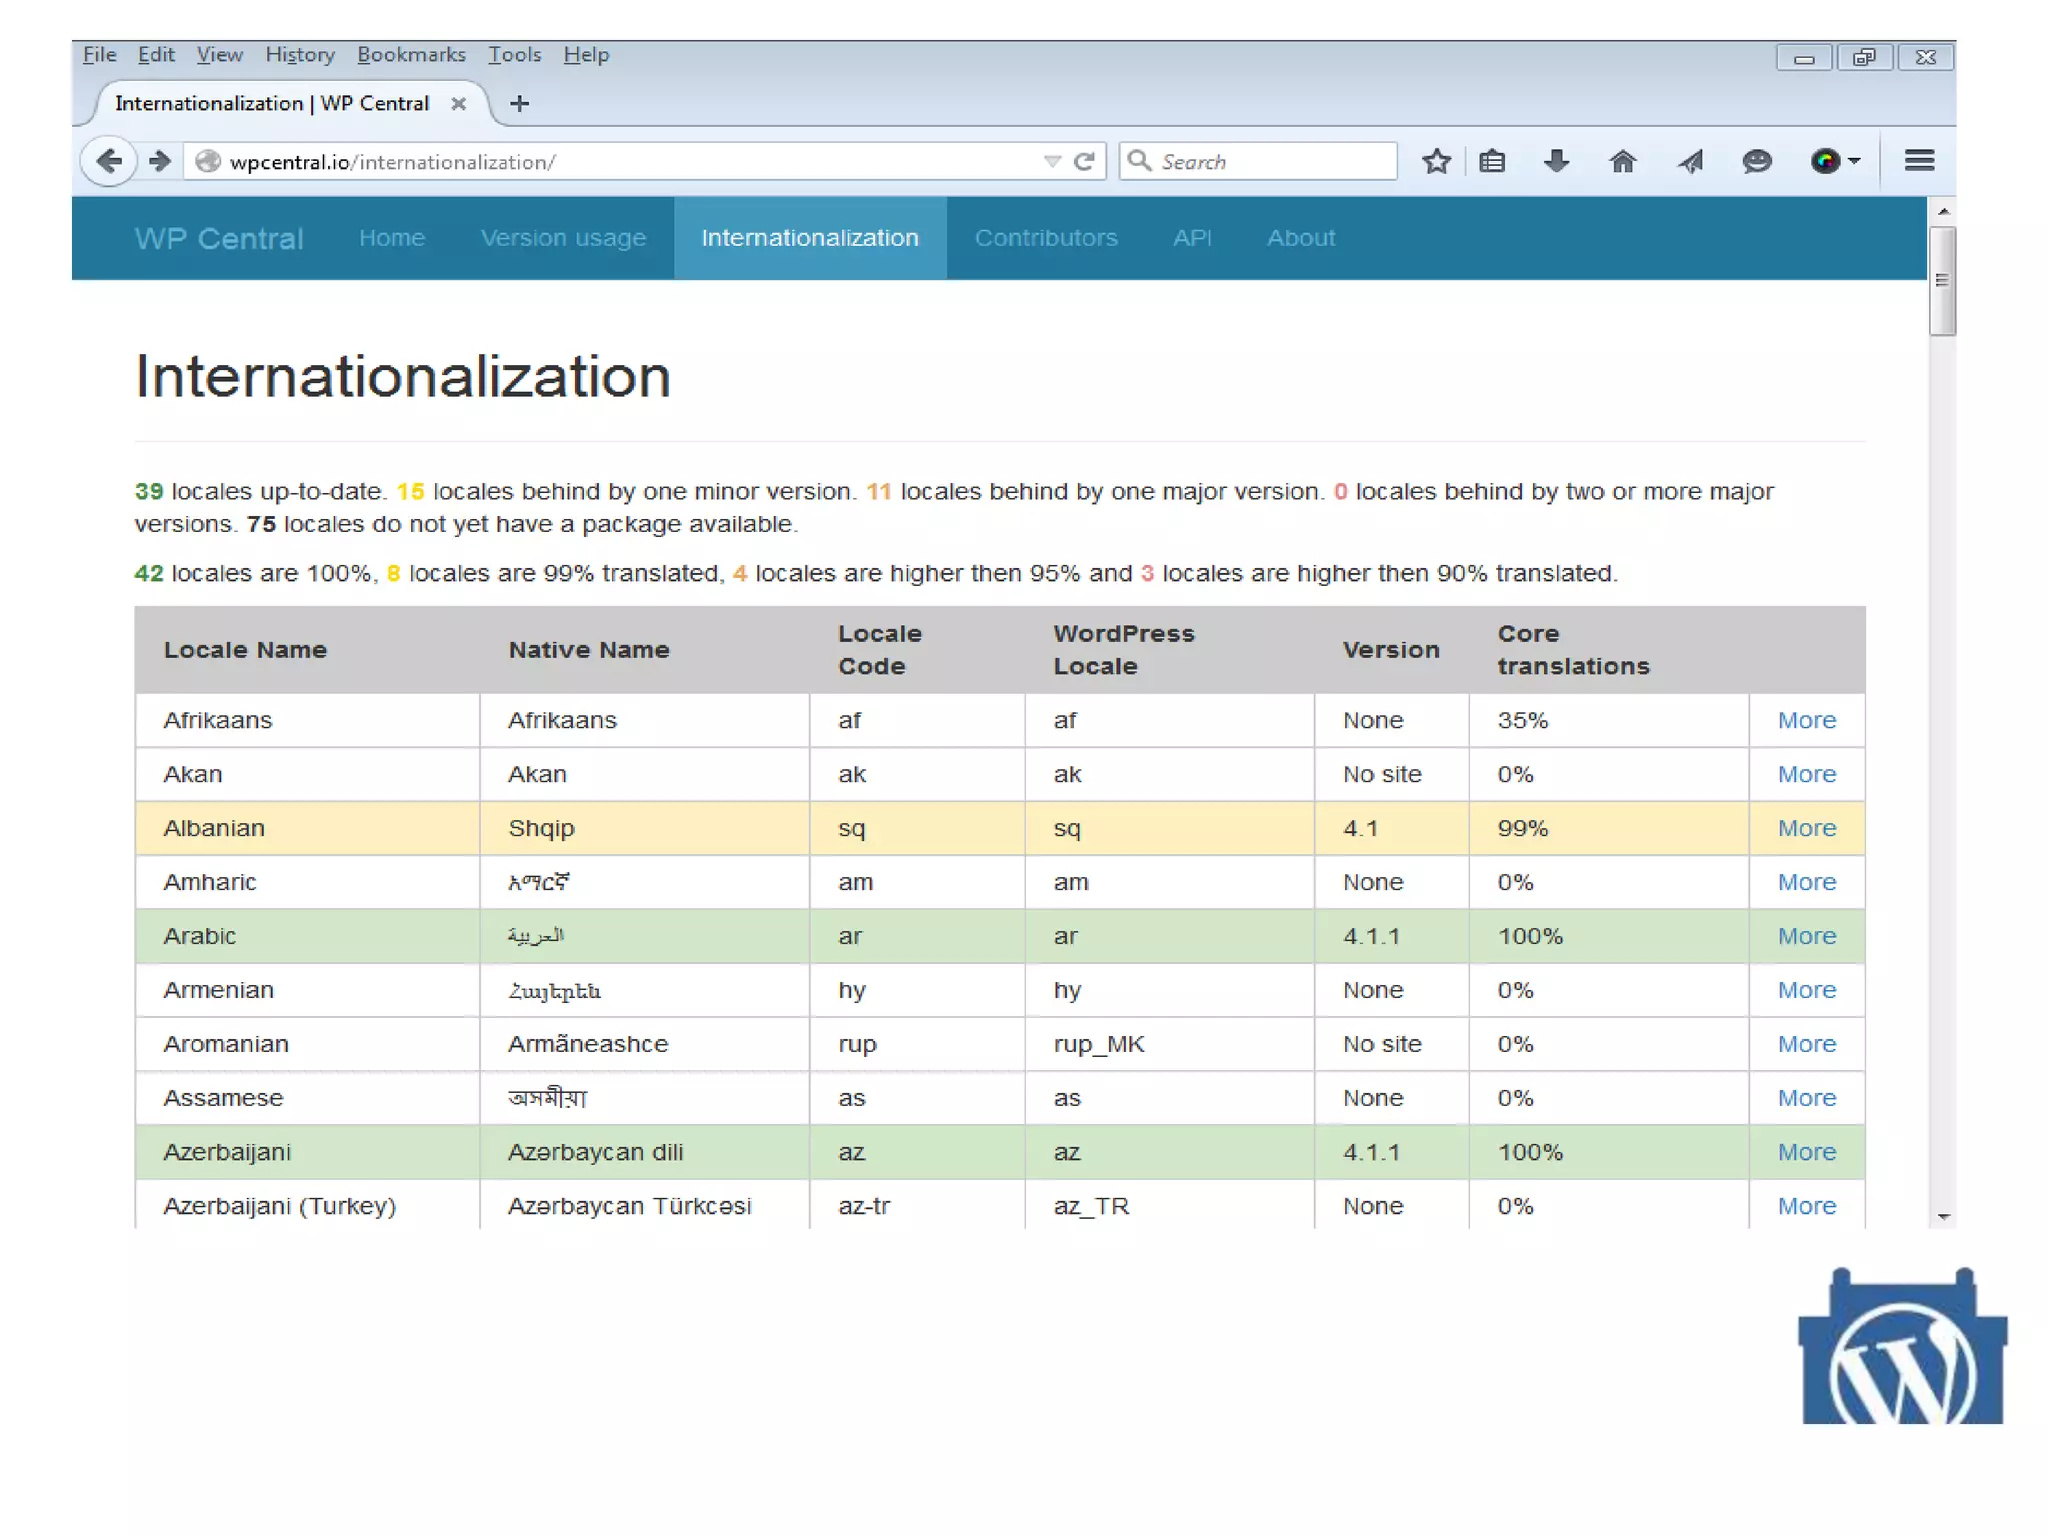Open the hamburger menu icon
This screenshot has width=2048, height=1536.
pos(1919,161)
